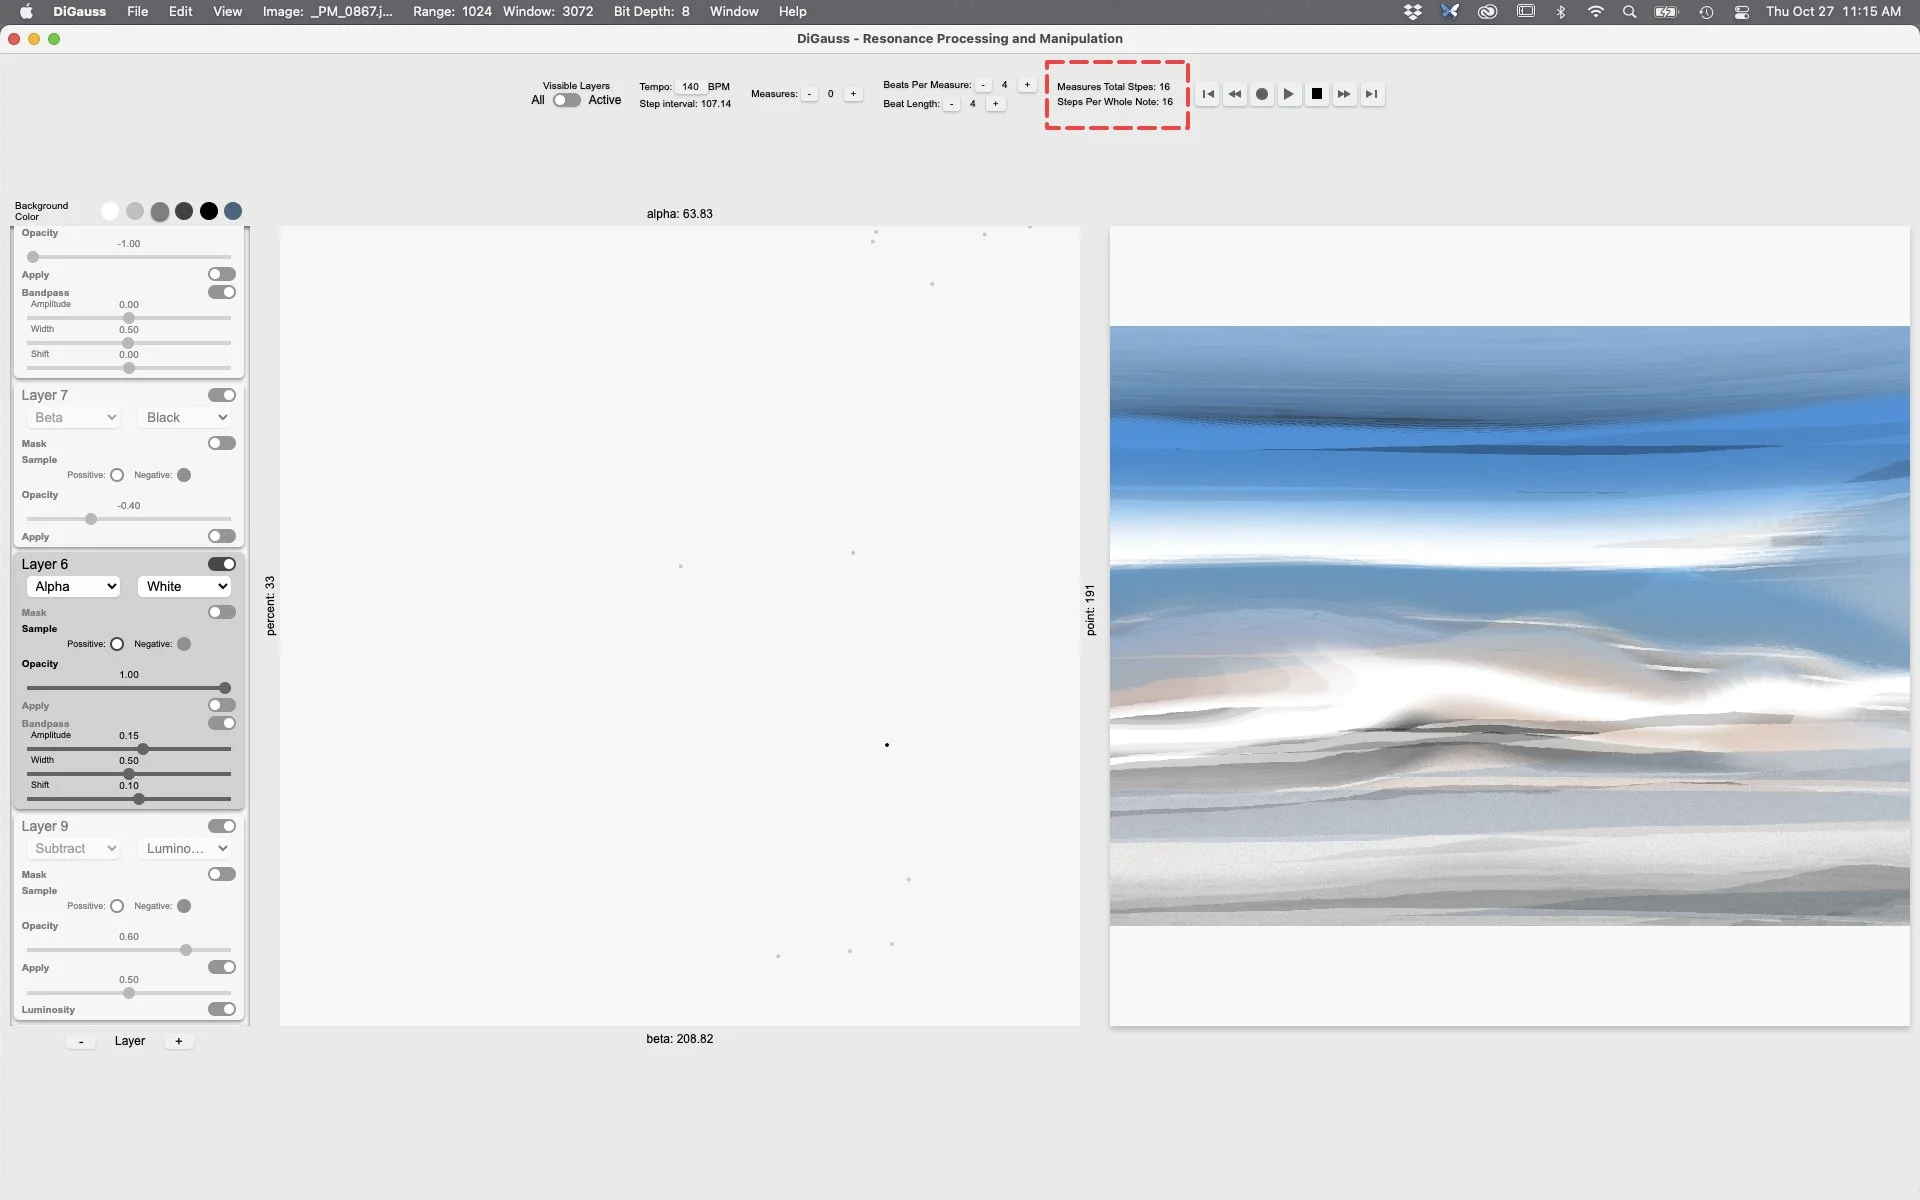Screen dimensions: 1920x1200
Task: Increase Beats Per Measure with plus
Action: pos(1027,85)
